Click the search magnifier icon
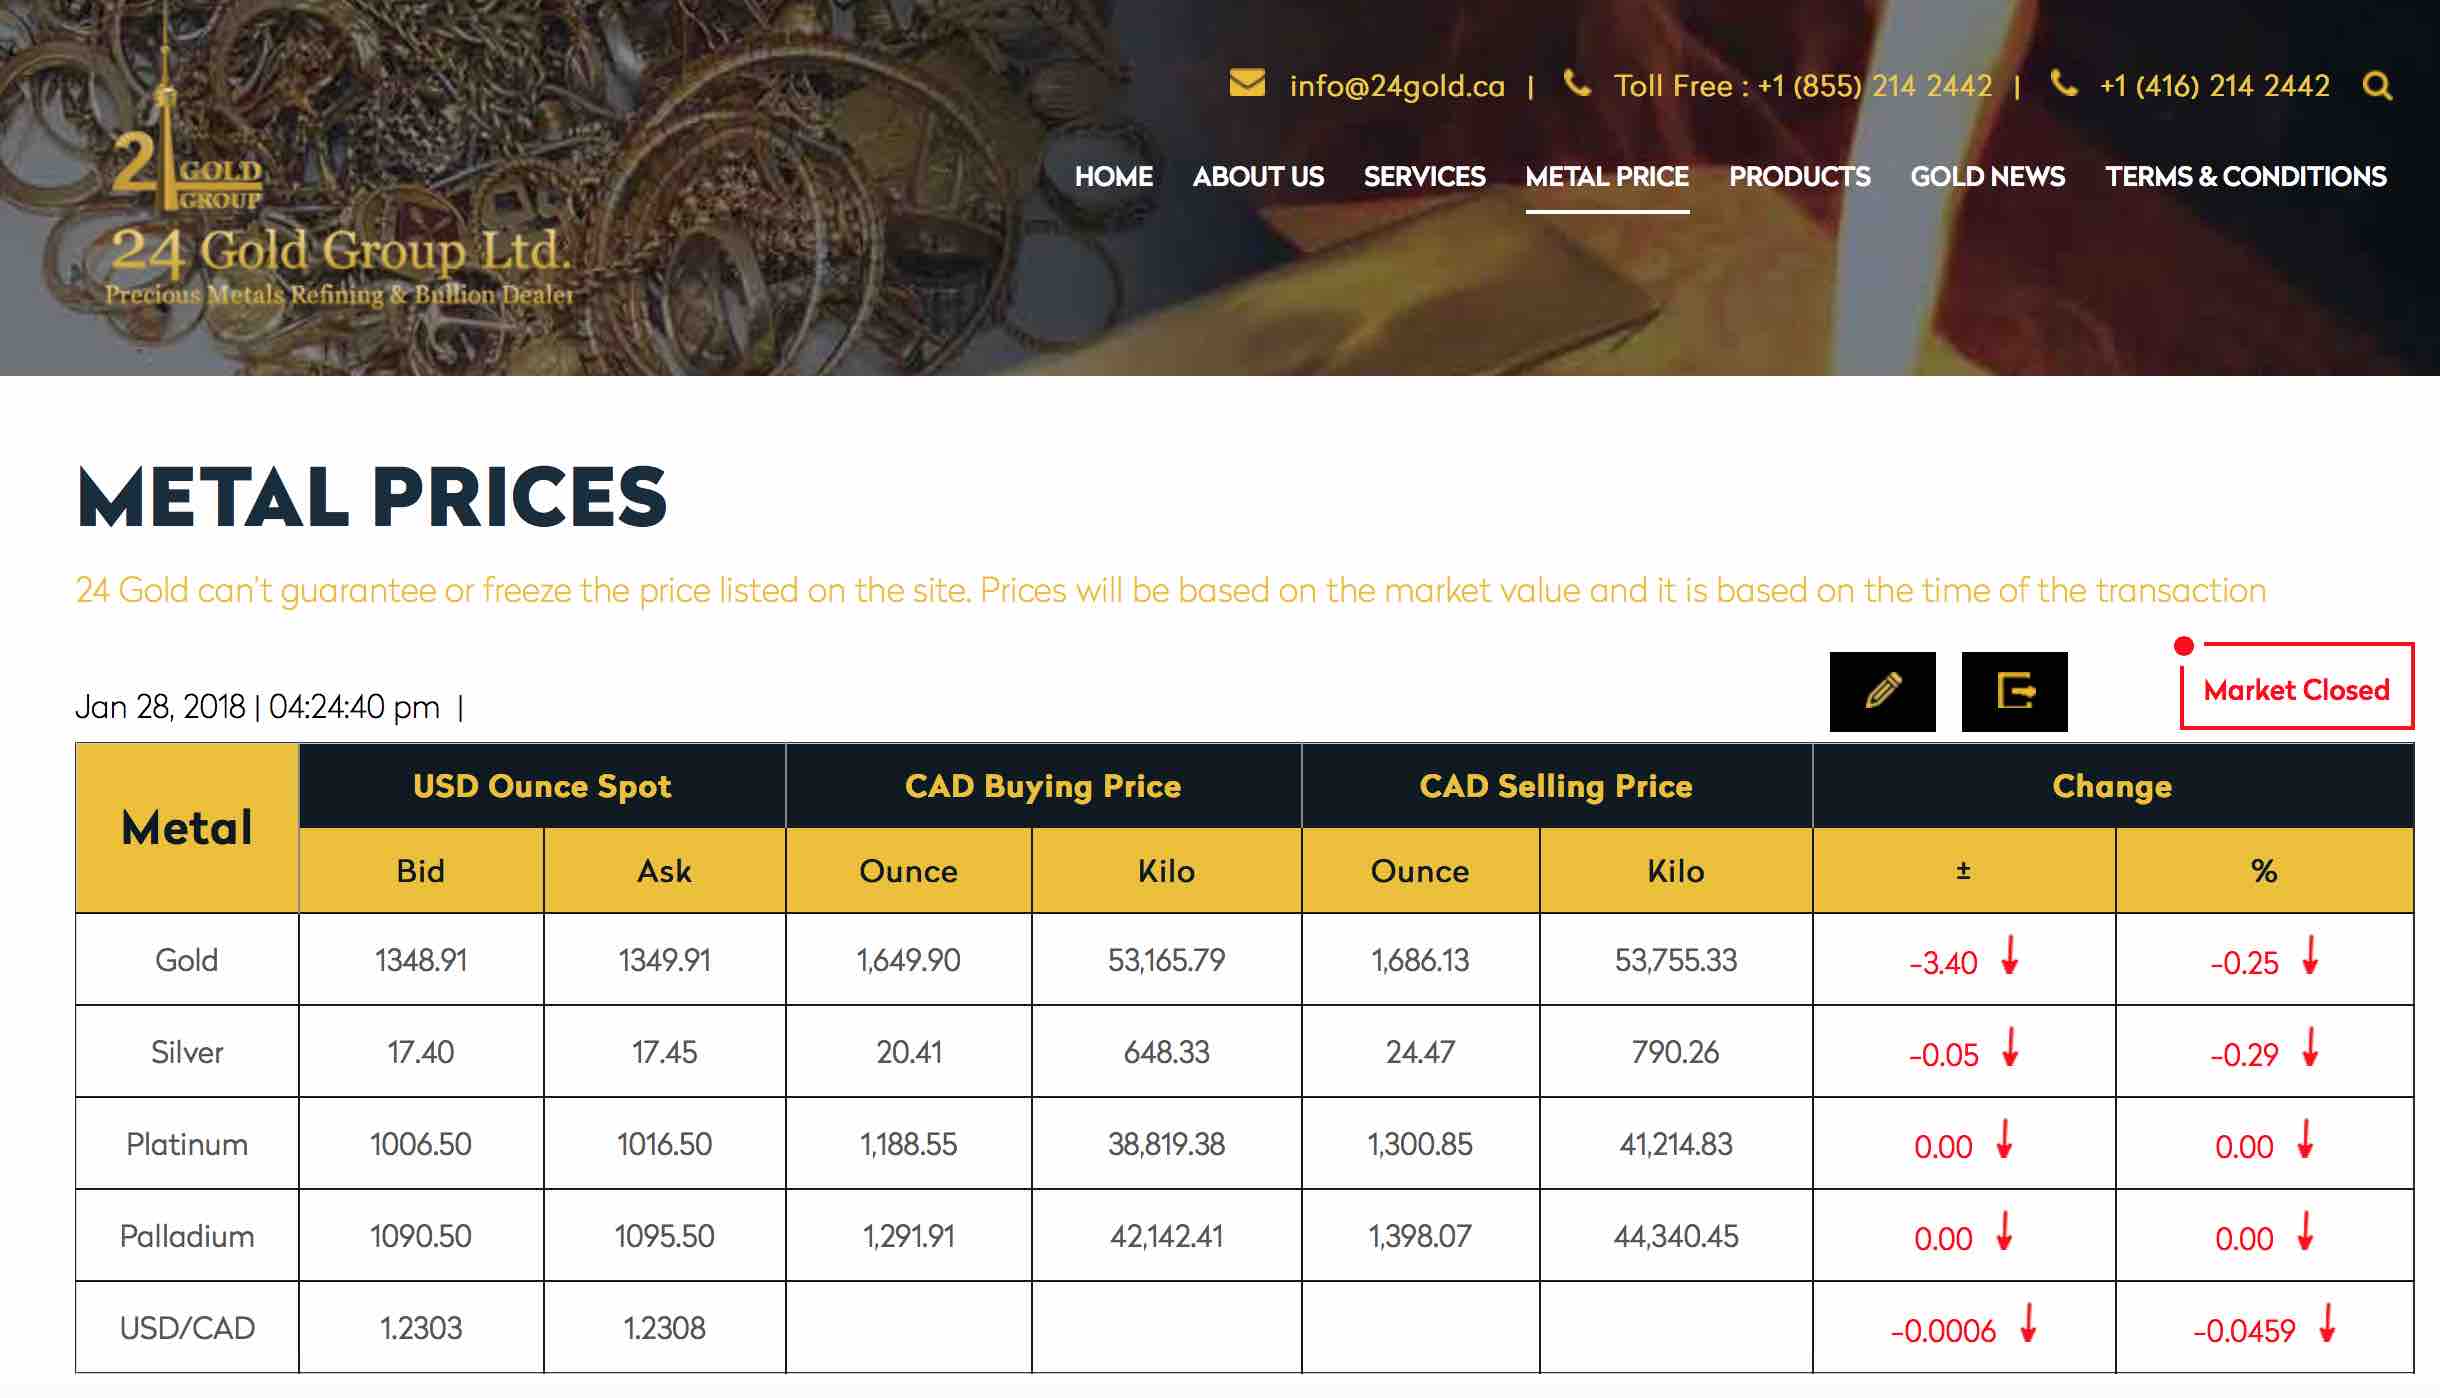Image resolution: width=2440 pixels, height=1398 pixels. (x=2377, y=86)
